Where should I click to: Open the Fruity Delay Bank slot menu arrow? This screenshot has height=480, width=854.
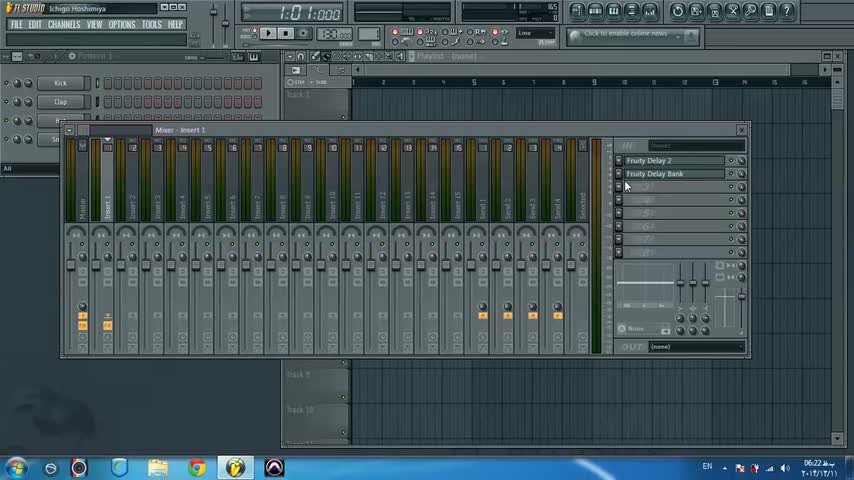click(x=619, y=174)
